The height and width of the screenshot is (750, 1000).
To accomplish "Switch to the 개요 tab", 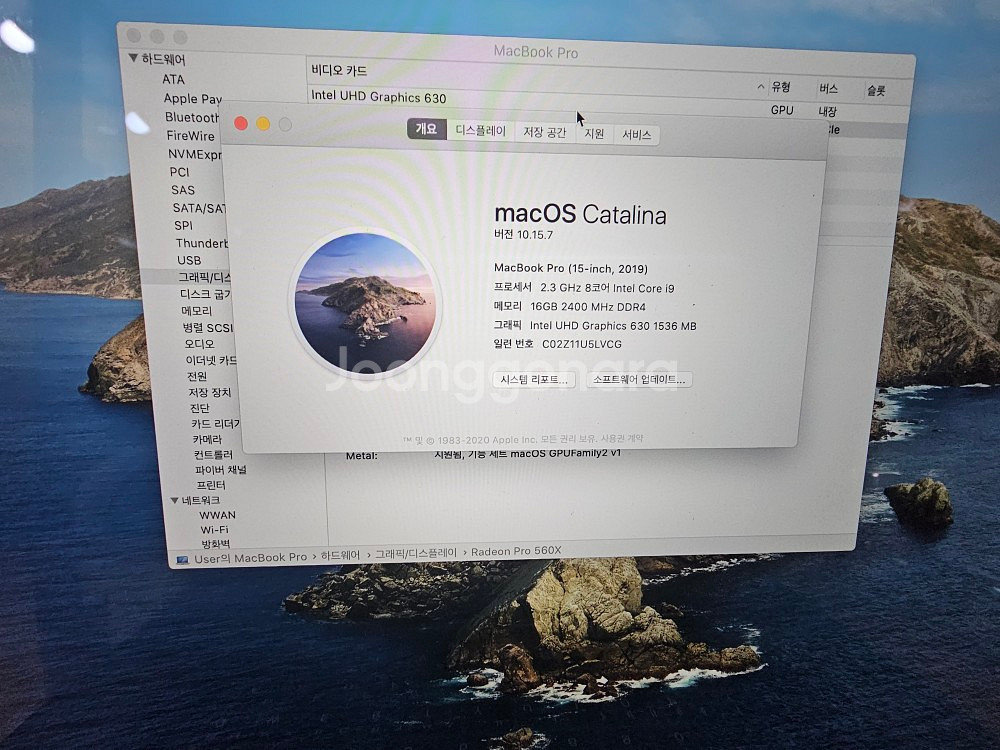I will pyautogui.click(x=427, y=129).
